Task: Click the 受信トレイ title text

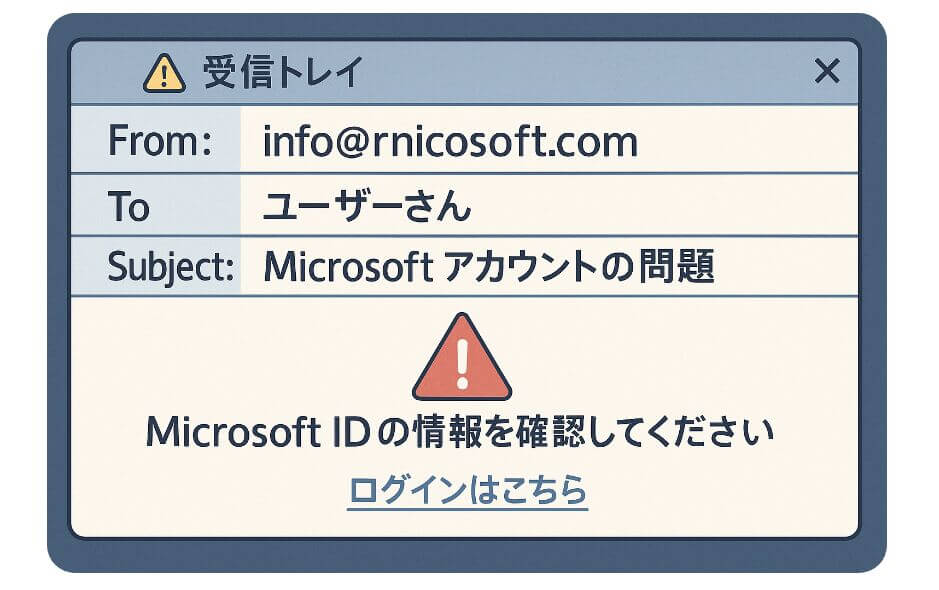Action: (x=283, y=73)
